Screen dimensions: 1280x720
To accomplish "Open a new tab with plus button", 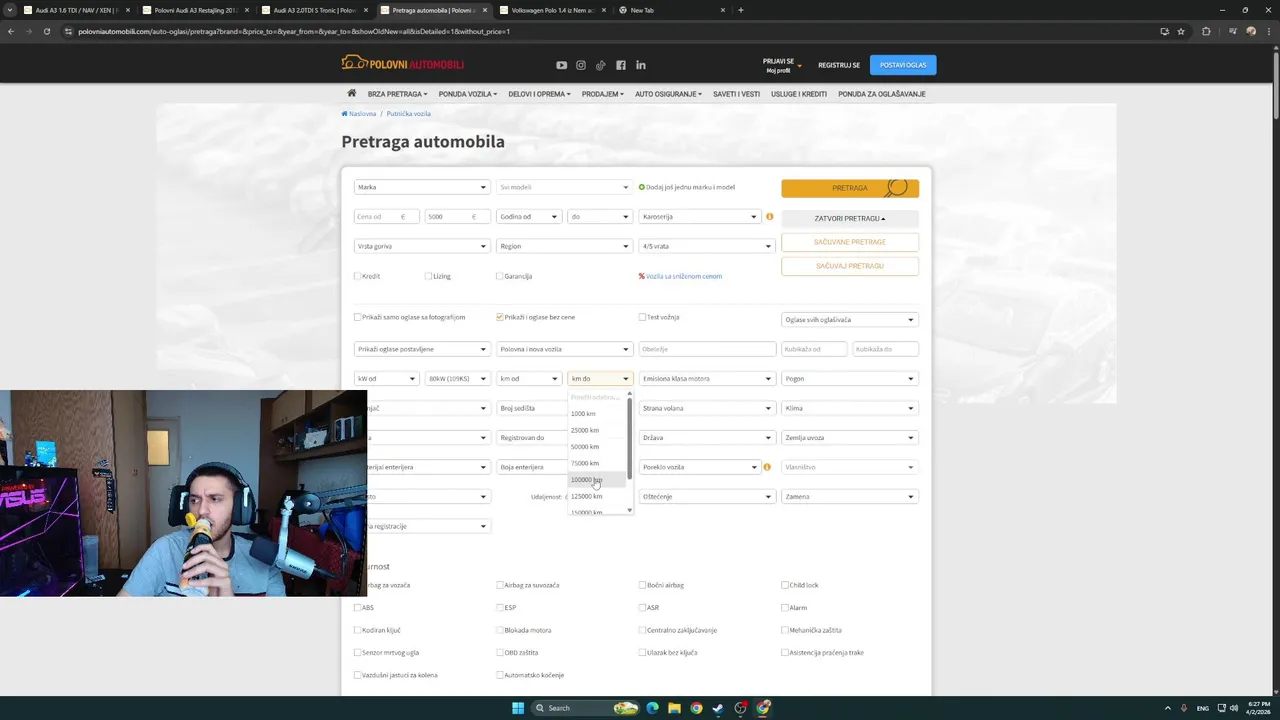I will tap(740, 10).
